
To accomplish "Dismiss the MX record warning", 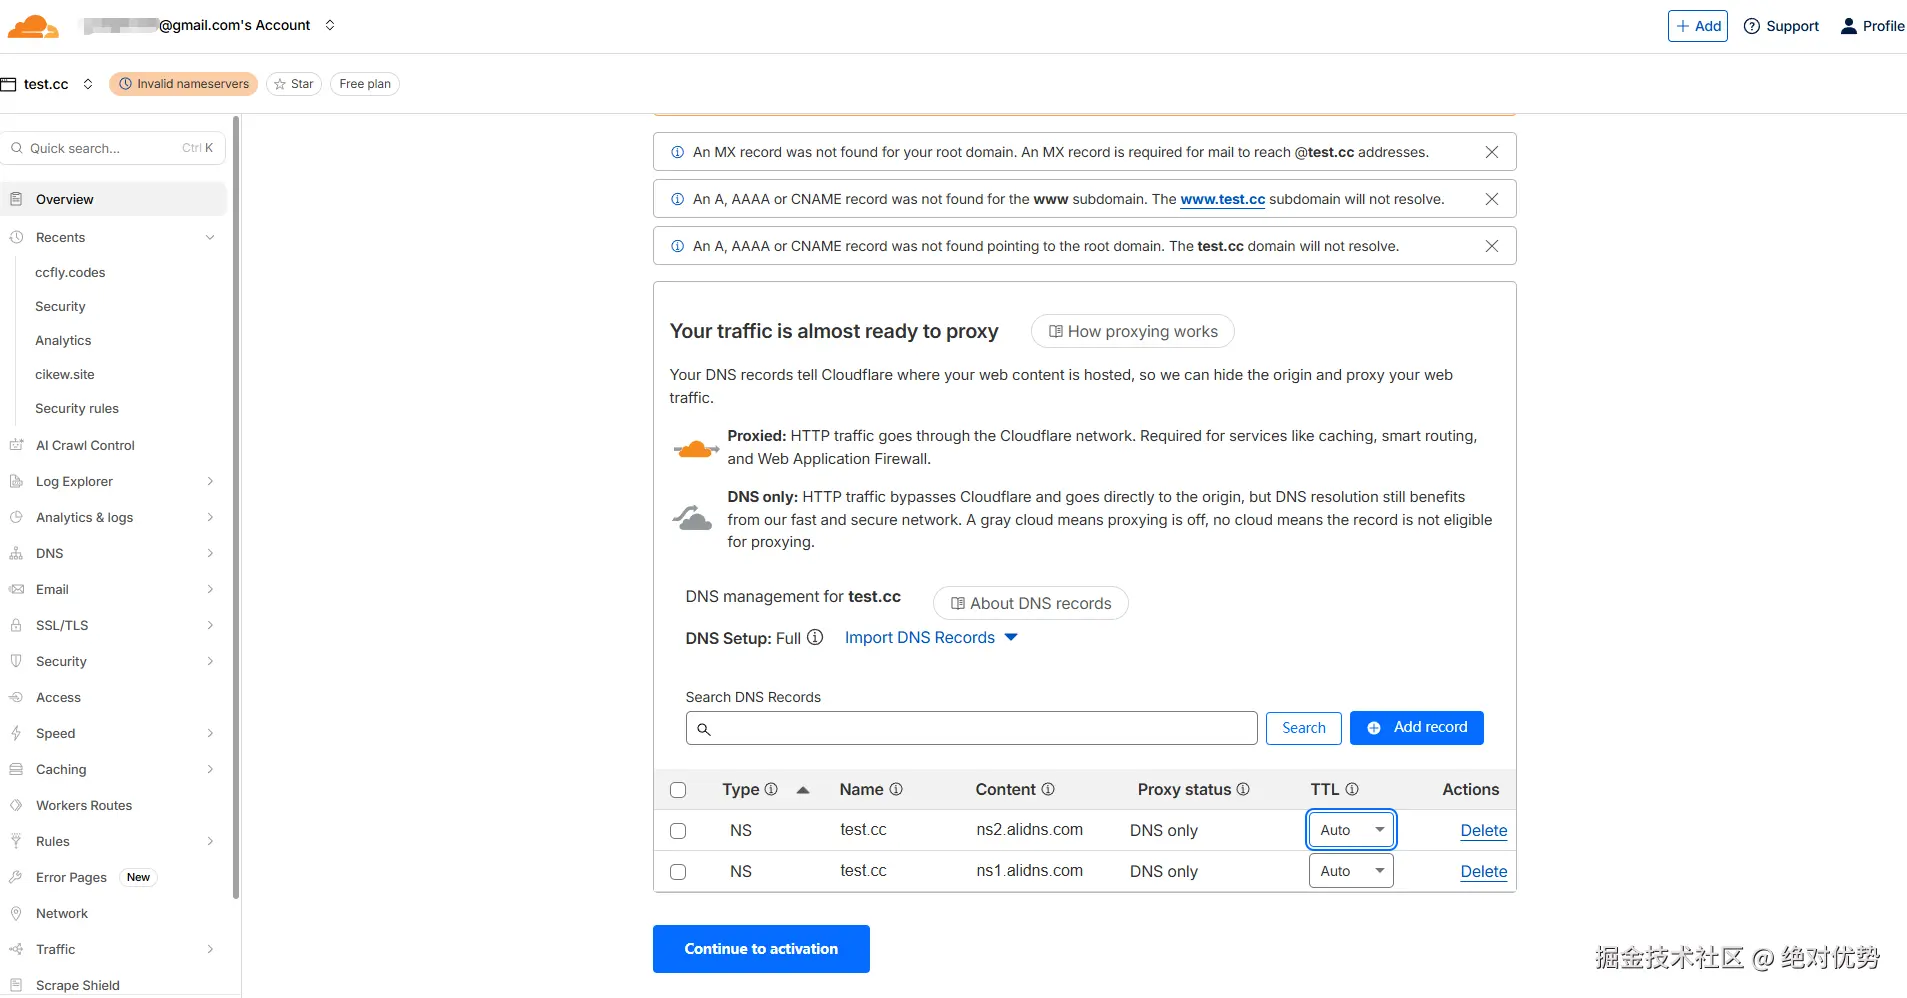I will point(1491,152).
